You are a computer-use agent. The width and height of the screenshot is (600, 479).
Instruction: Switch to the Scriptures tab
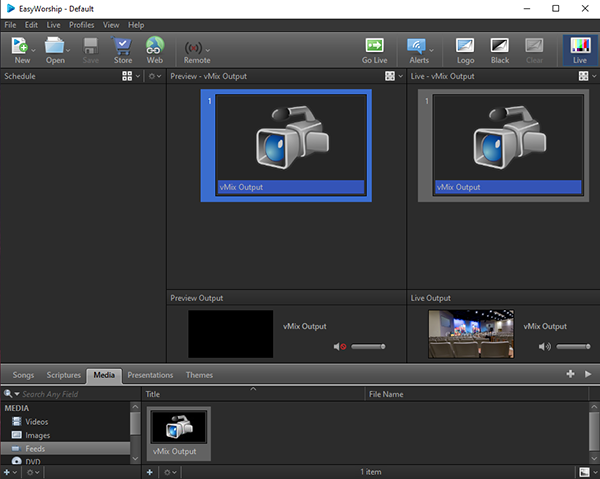pos(64,375)
